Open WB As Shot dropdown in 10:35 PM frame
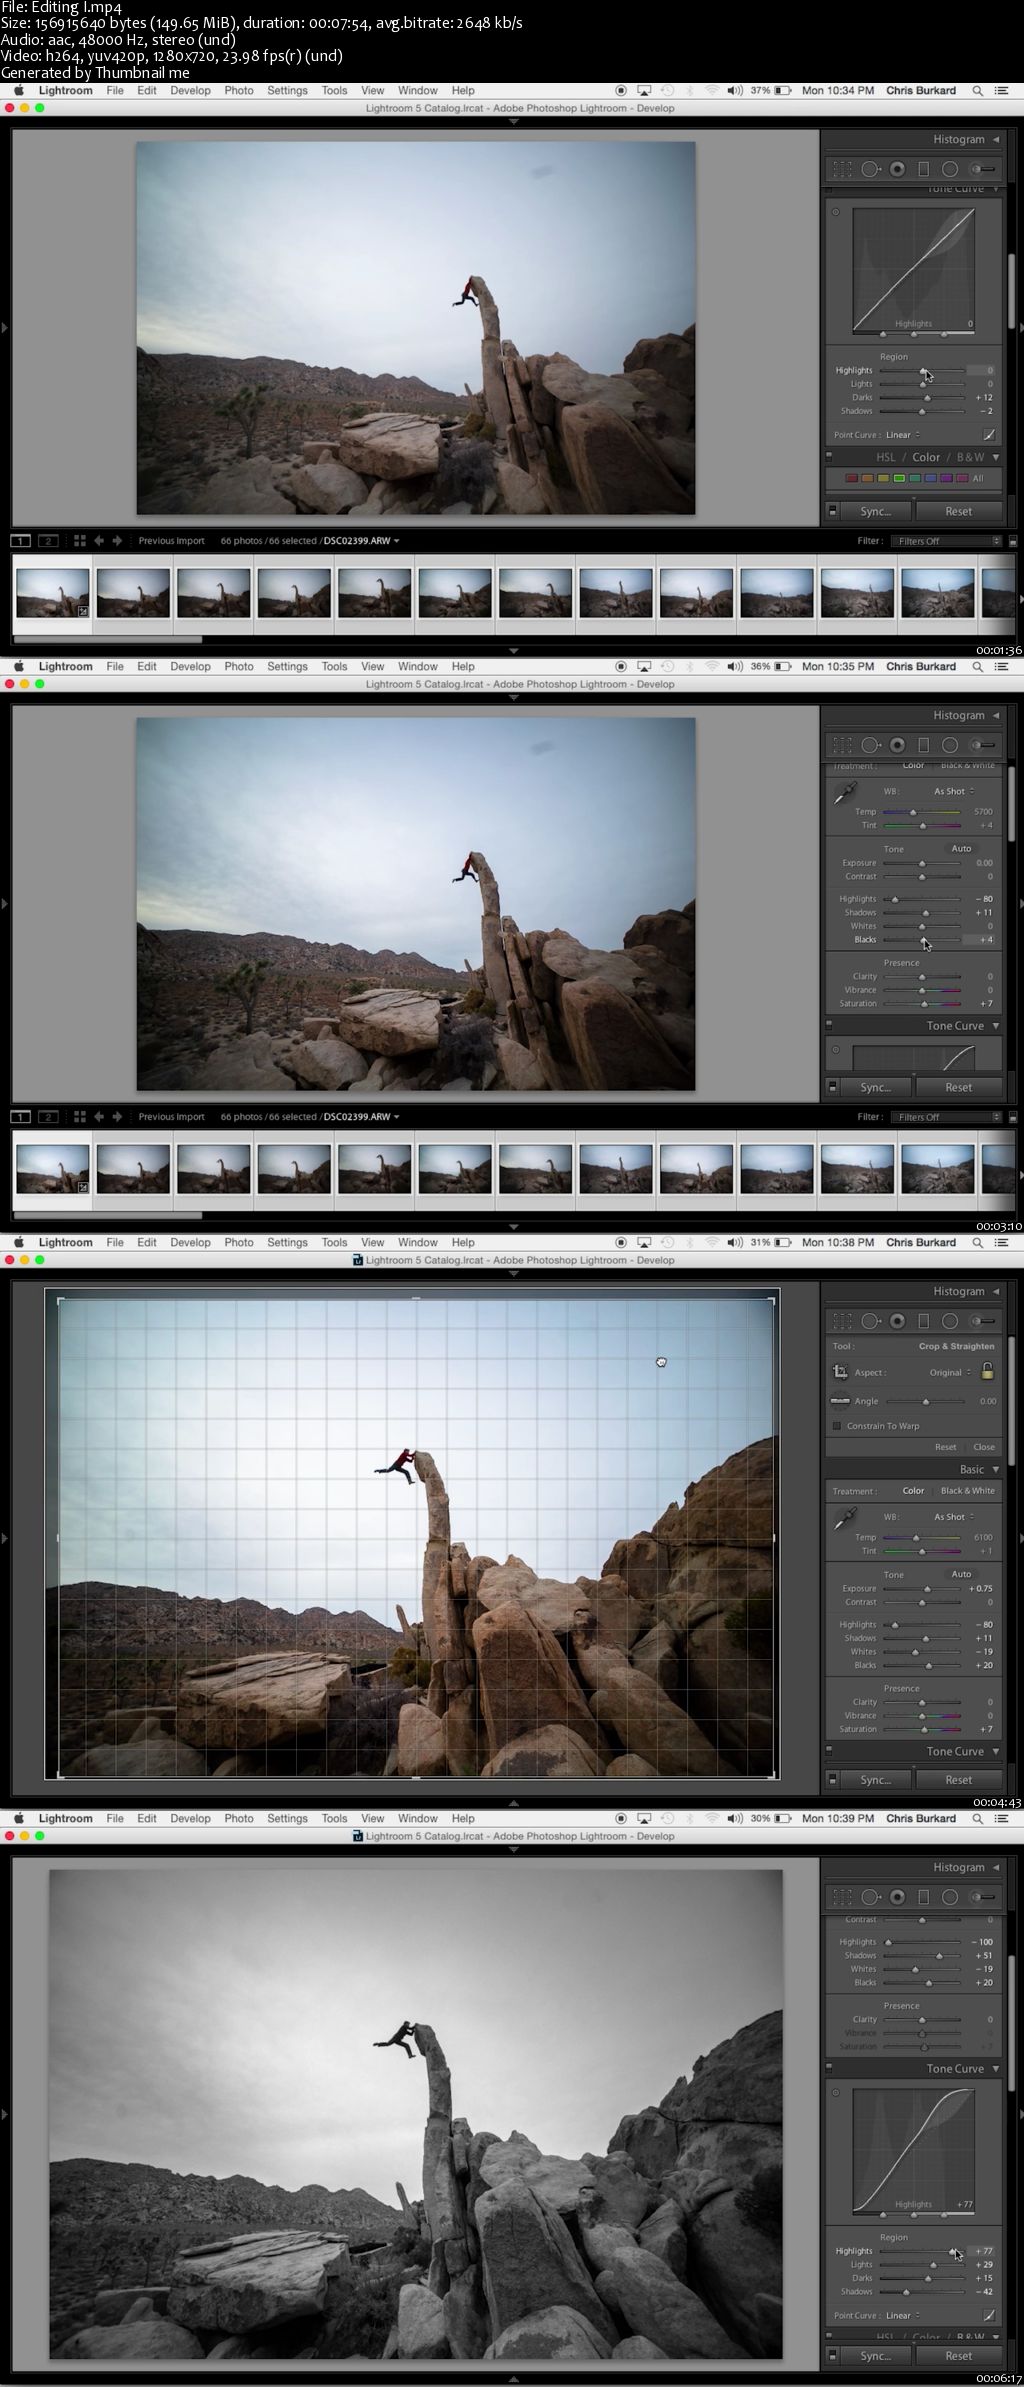This screenshot has width=1024, height=2387. 954,791
